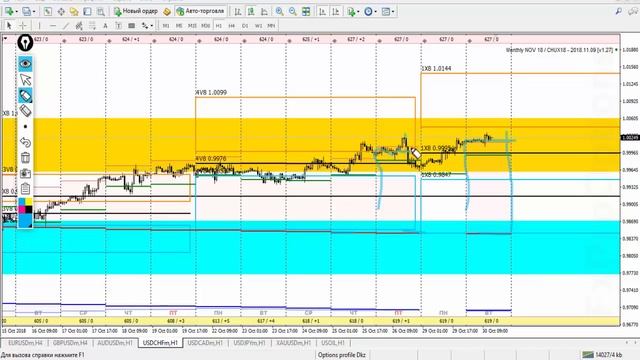The image size is (640, 360).
Task: Set timeframe to M15
Action: (192, 26)
